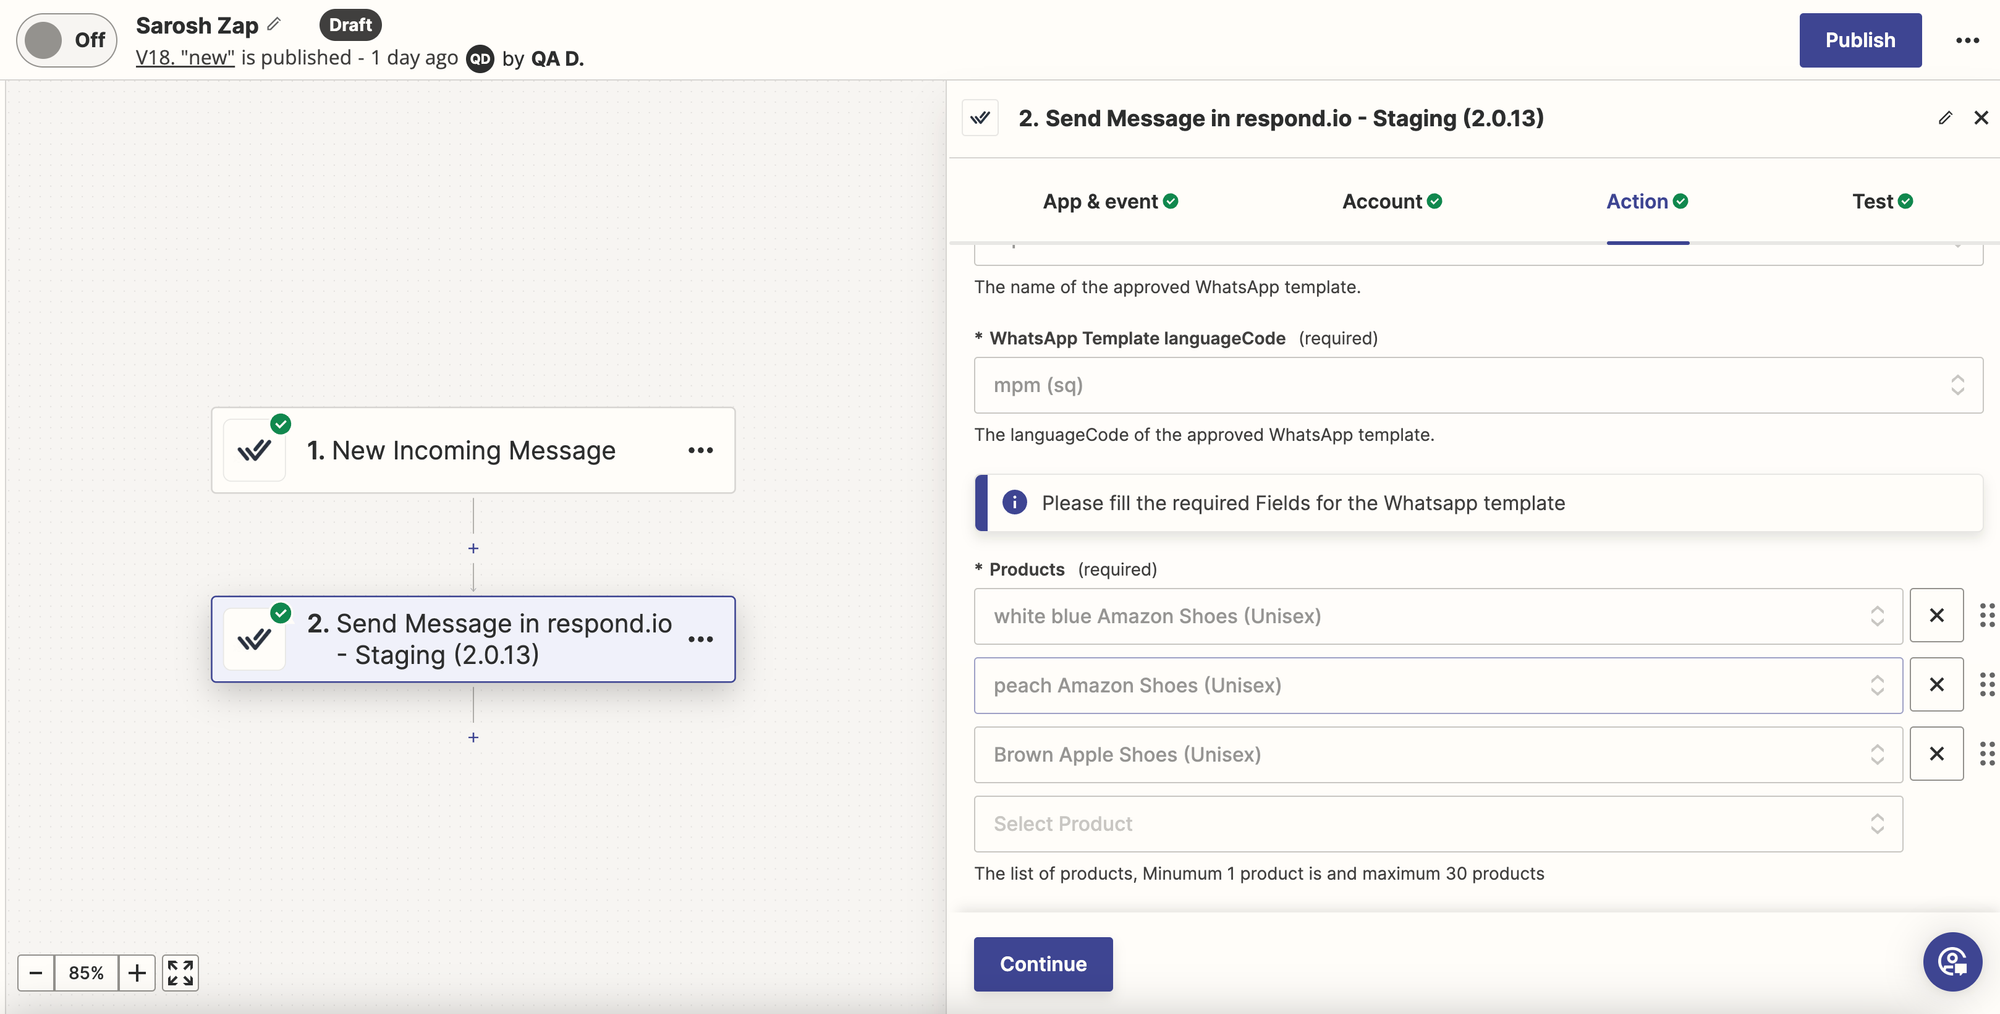
Task: Remove the Brown Apple Shoes product
Action: [x=1936, y=754]
